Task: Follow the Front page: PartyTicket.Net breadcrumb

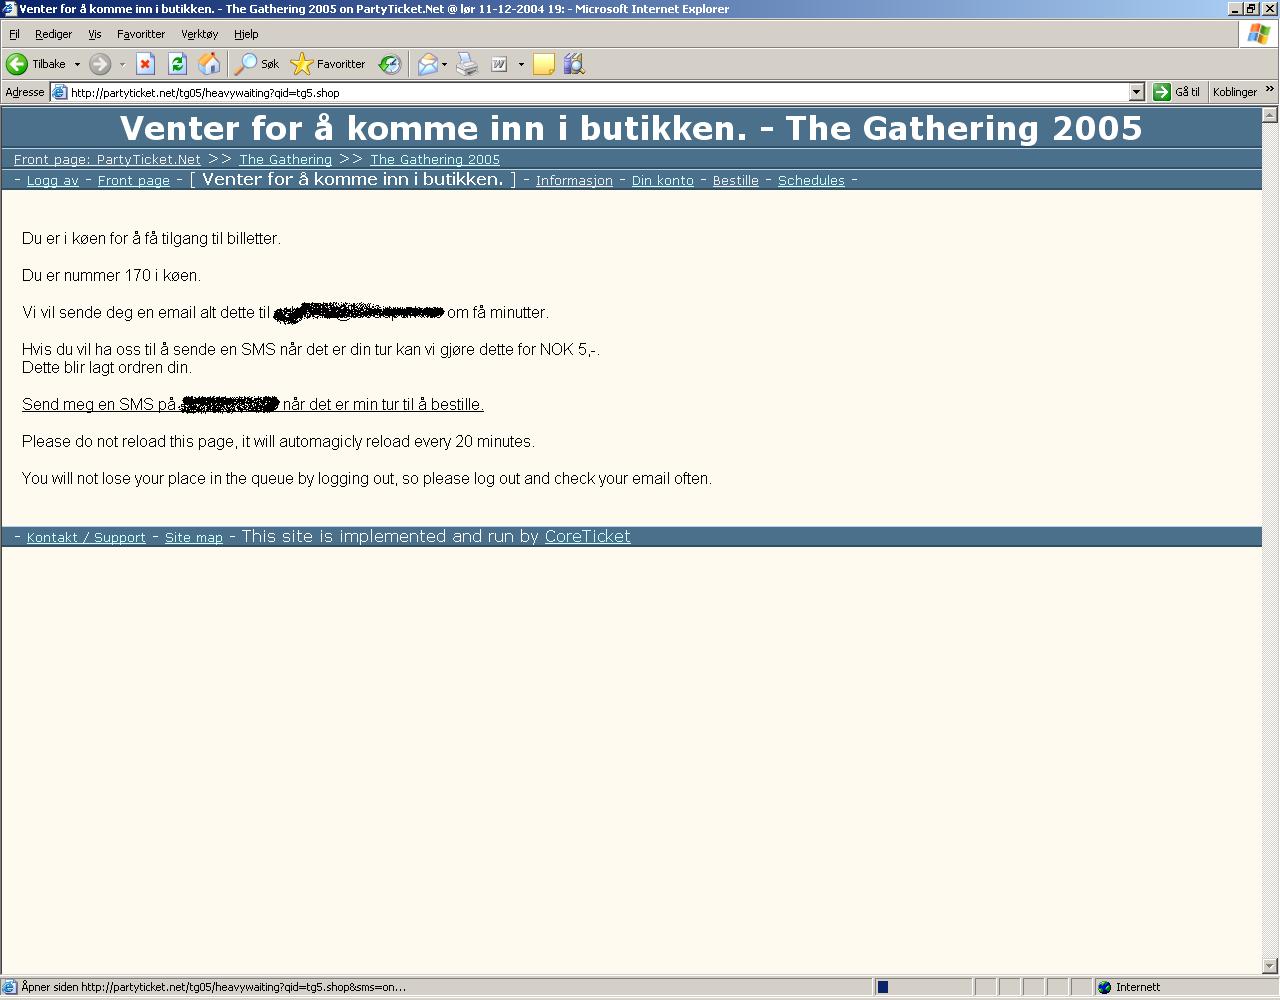Action: tap(107, 160)
